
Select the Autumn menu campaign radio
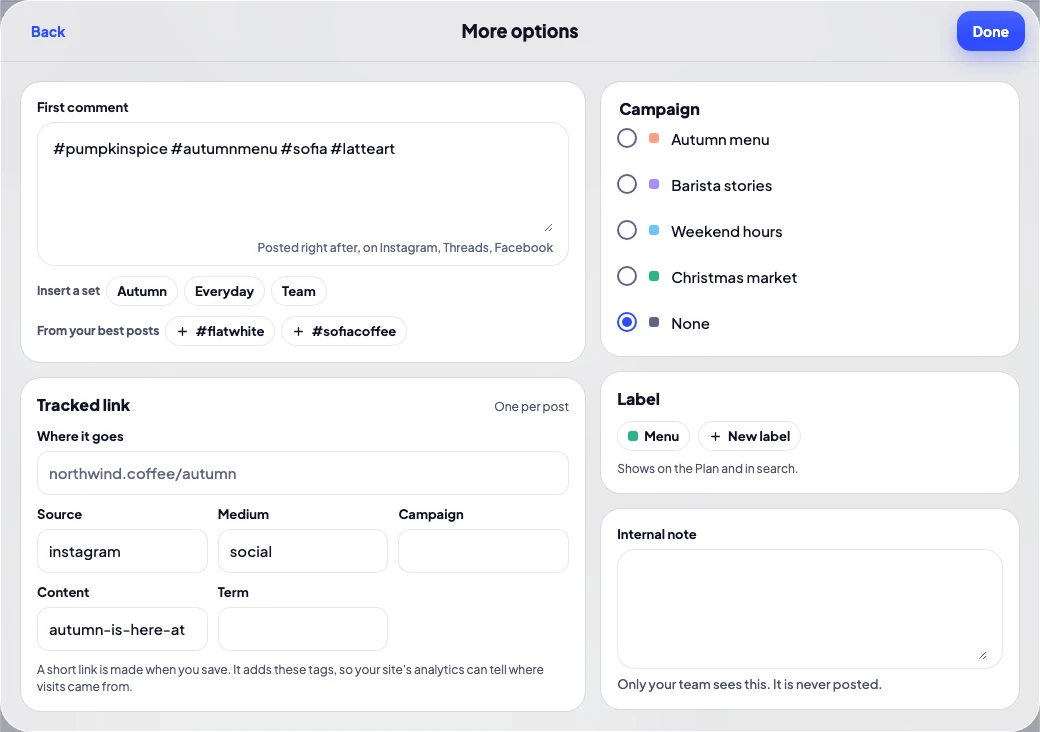pyautogui.click(x=627, y=139)
